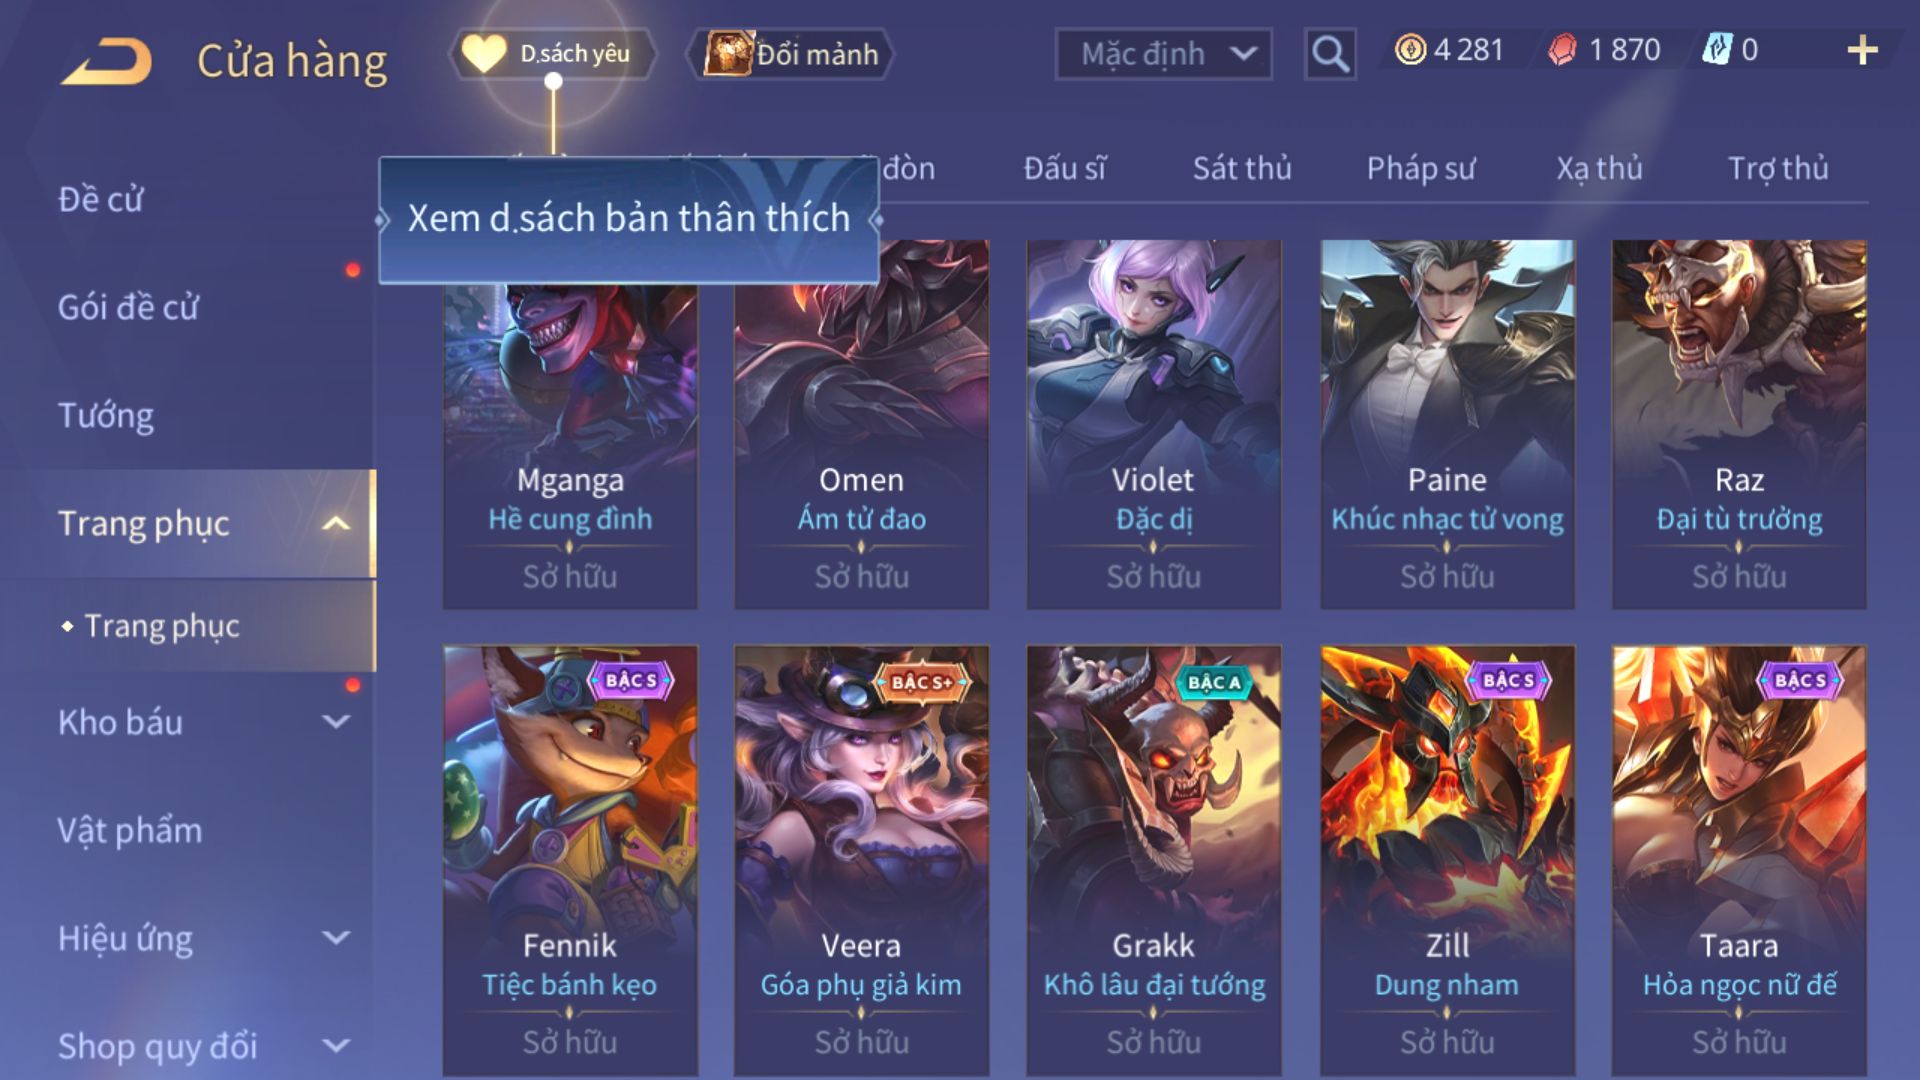Tap the gold coin balance icon
Image resolution: width=1920 pixels, height=1080 pixels.
click(1410, 50)
